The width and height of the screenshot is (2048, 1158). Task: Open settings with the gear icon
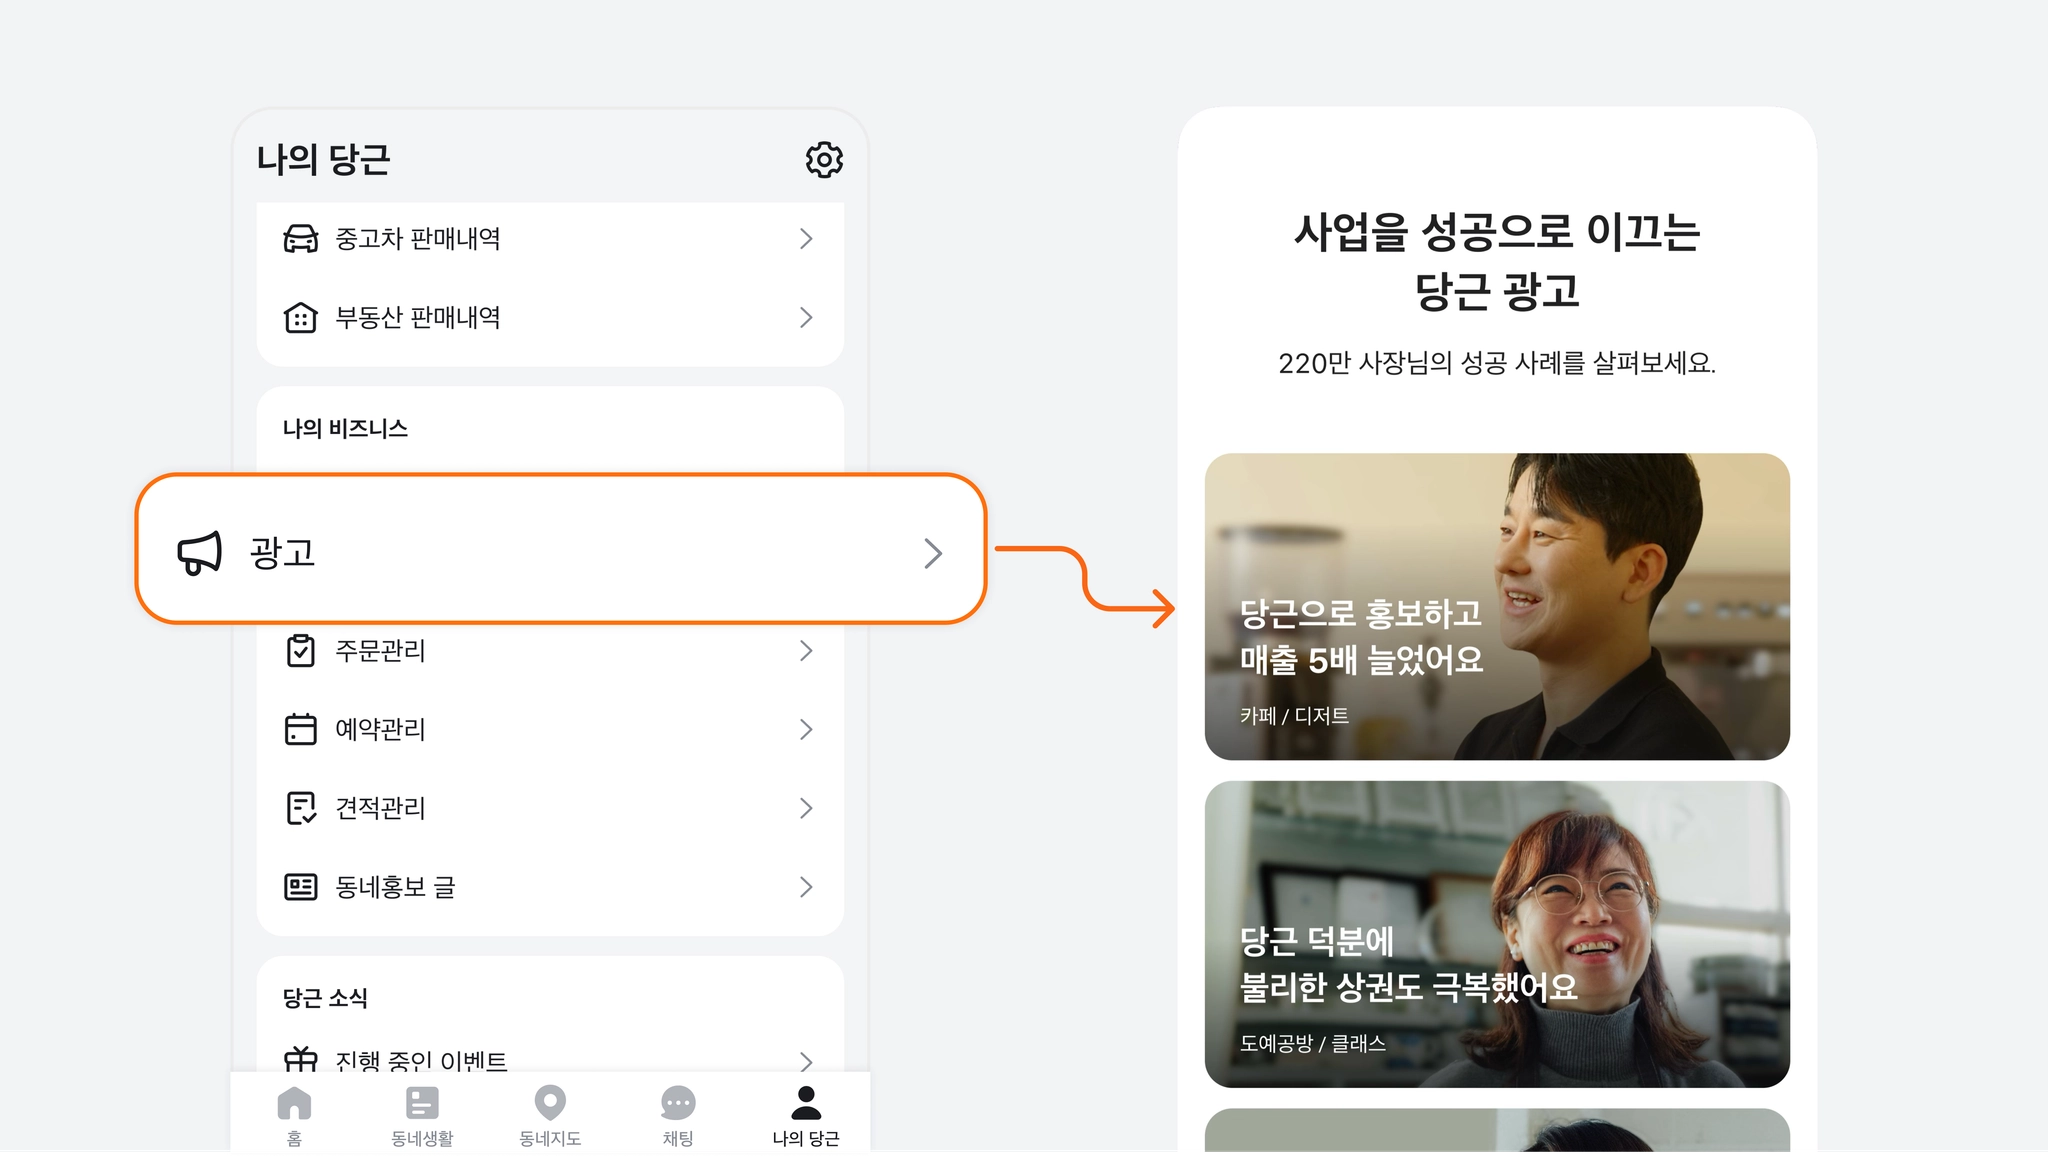pyautogui.click(x=824, y=160)
